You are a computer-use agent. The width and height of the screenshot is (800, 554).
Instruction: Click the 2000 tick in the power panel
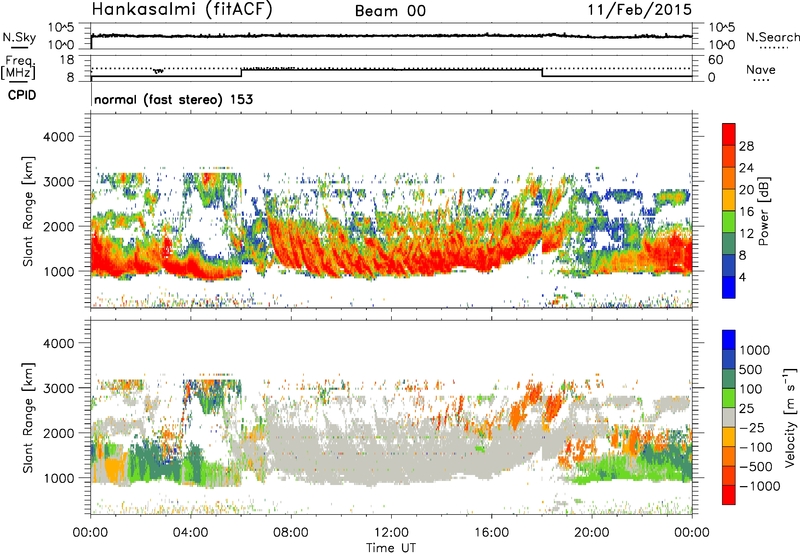tap(61, 226)
